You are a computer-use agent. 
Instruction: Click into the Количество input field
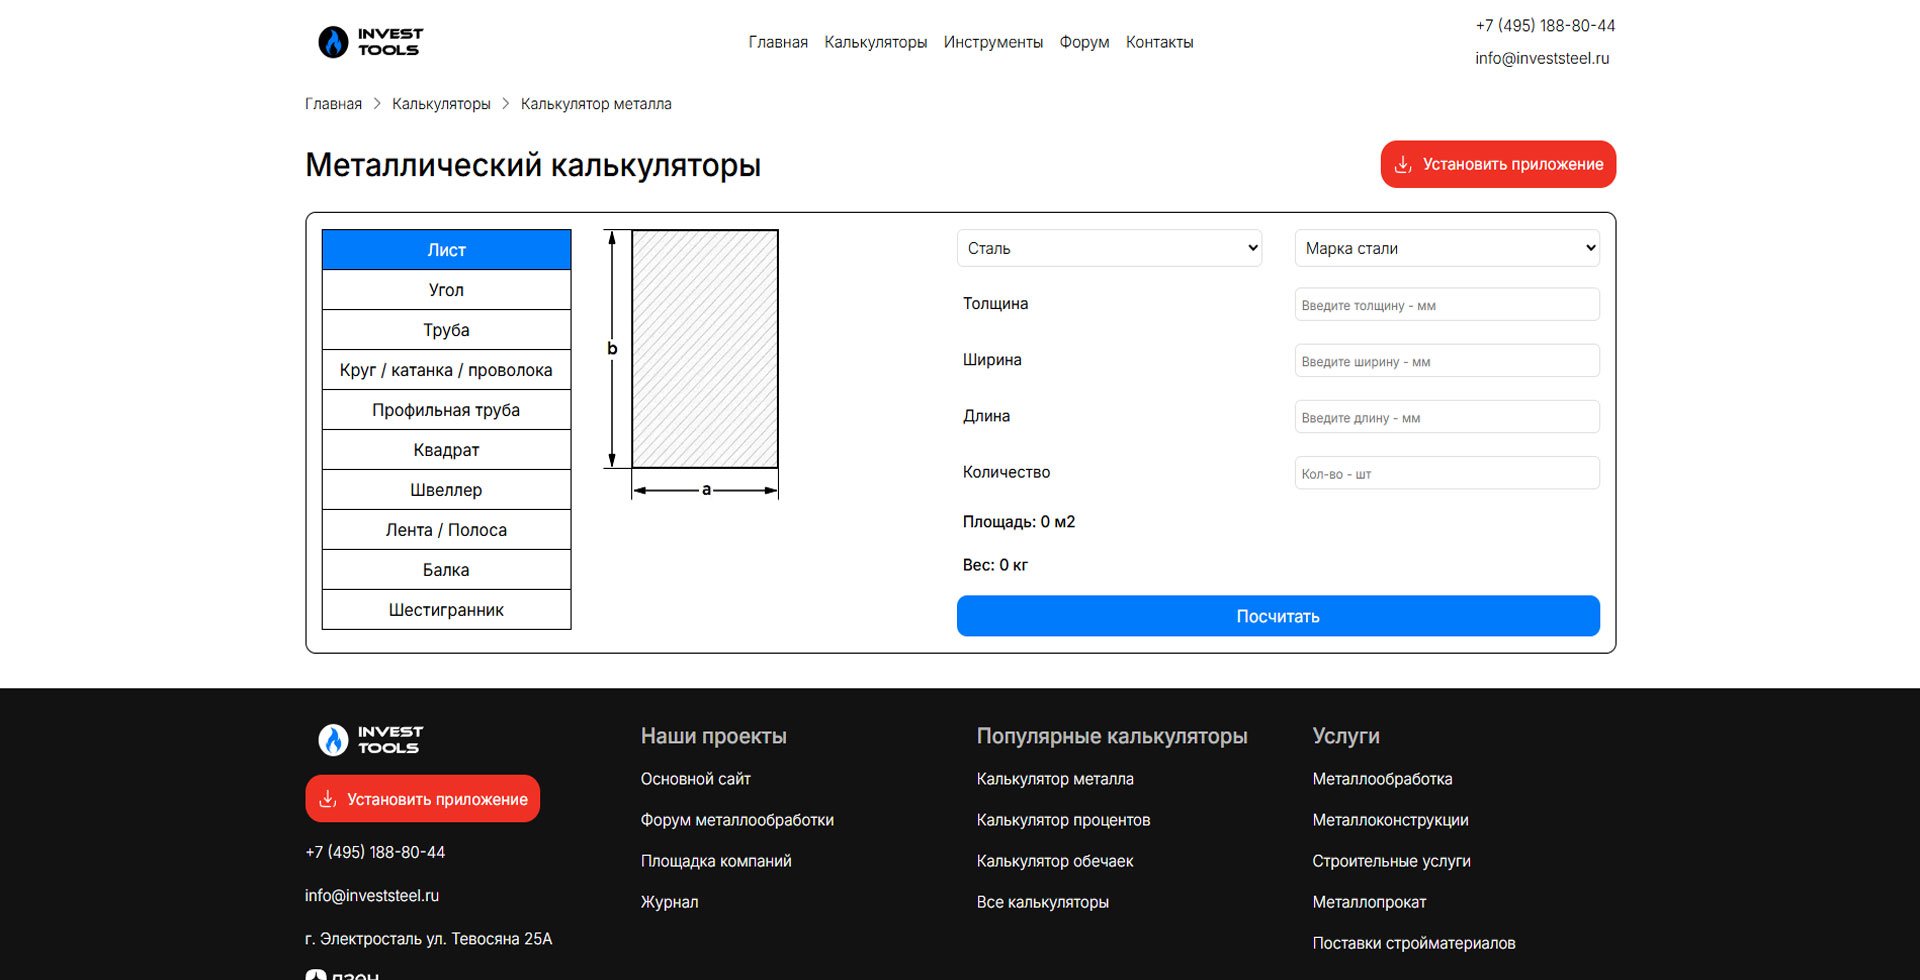tap(1446, 473)
